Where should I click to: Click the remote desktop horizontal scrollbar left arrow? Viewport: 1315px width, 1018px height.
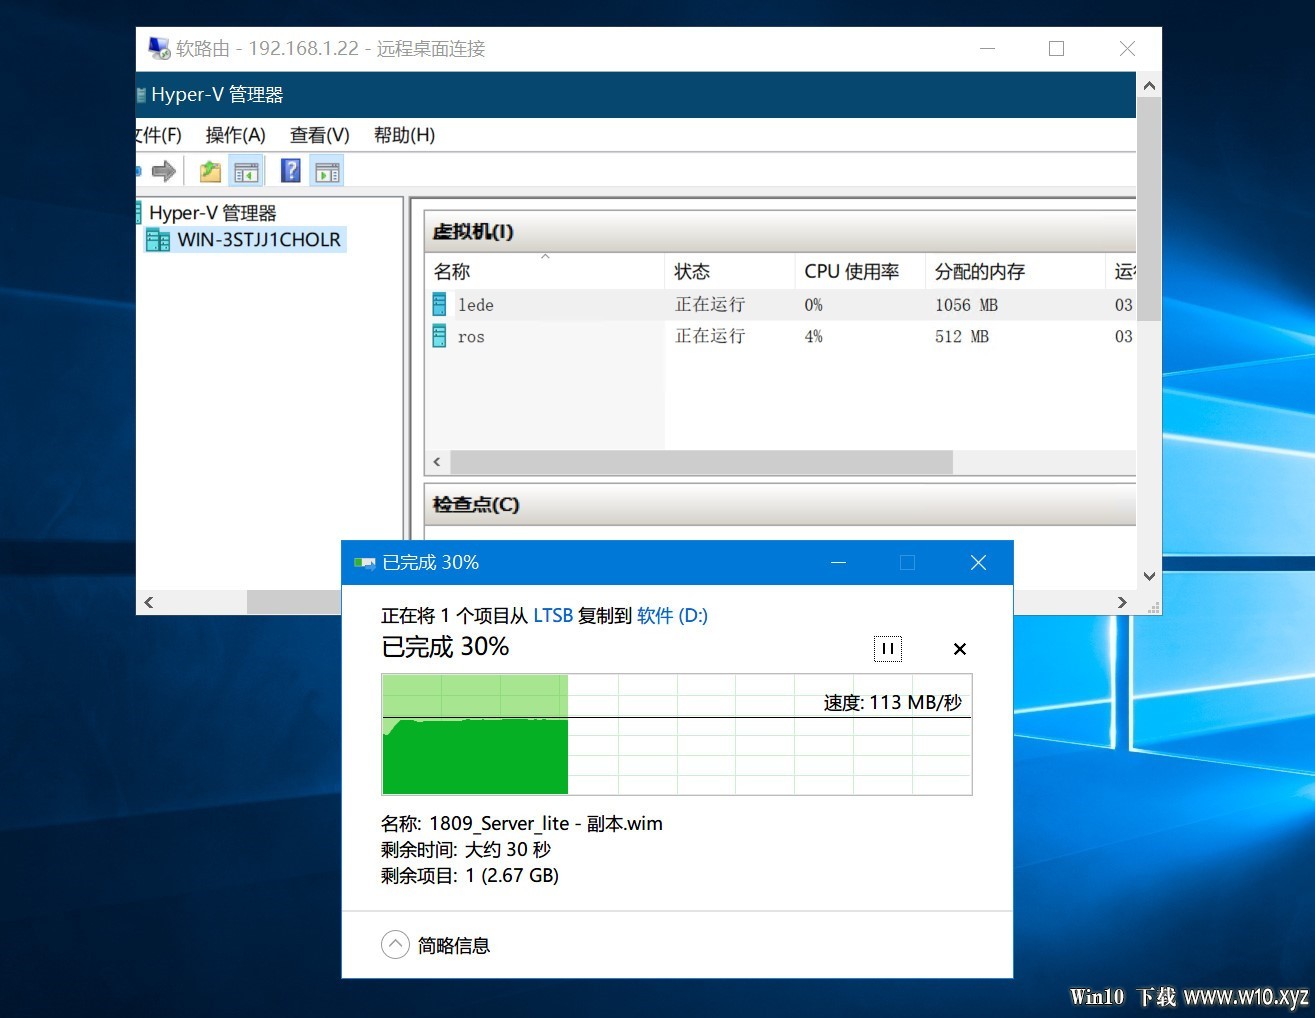[x=149, y=602]
